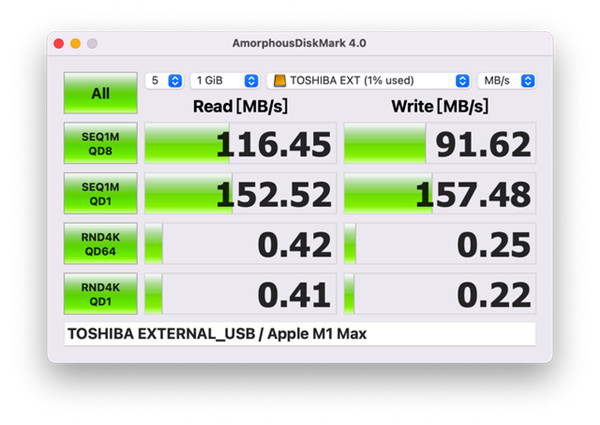Click the 0.22 write result value

[439, 294]
